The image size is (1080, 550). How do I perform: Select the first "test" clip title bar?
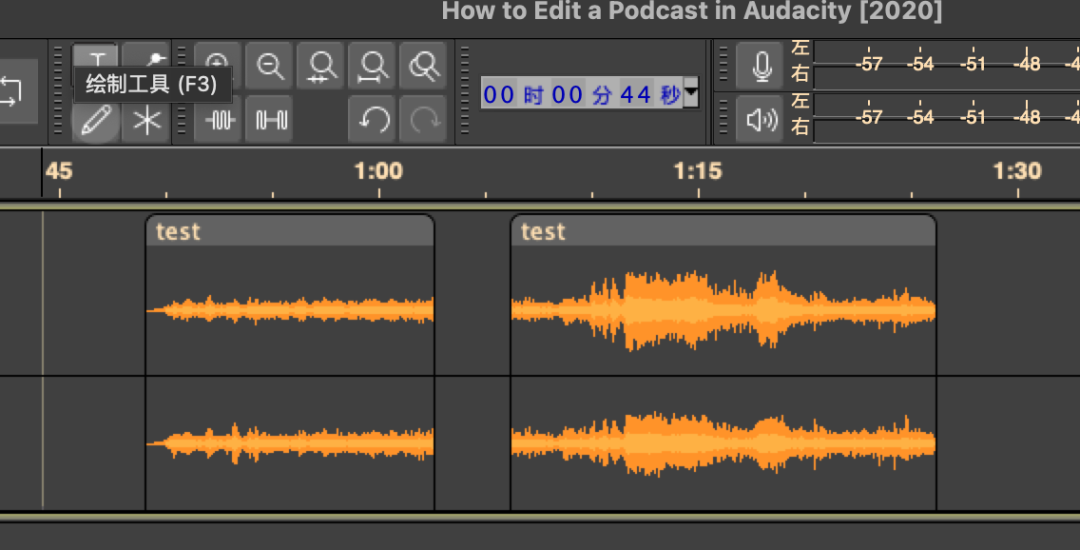[x=290, y=231]
